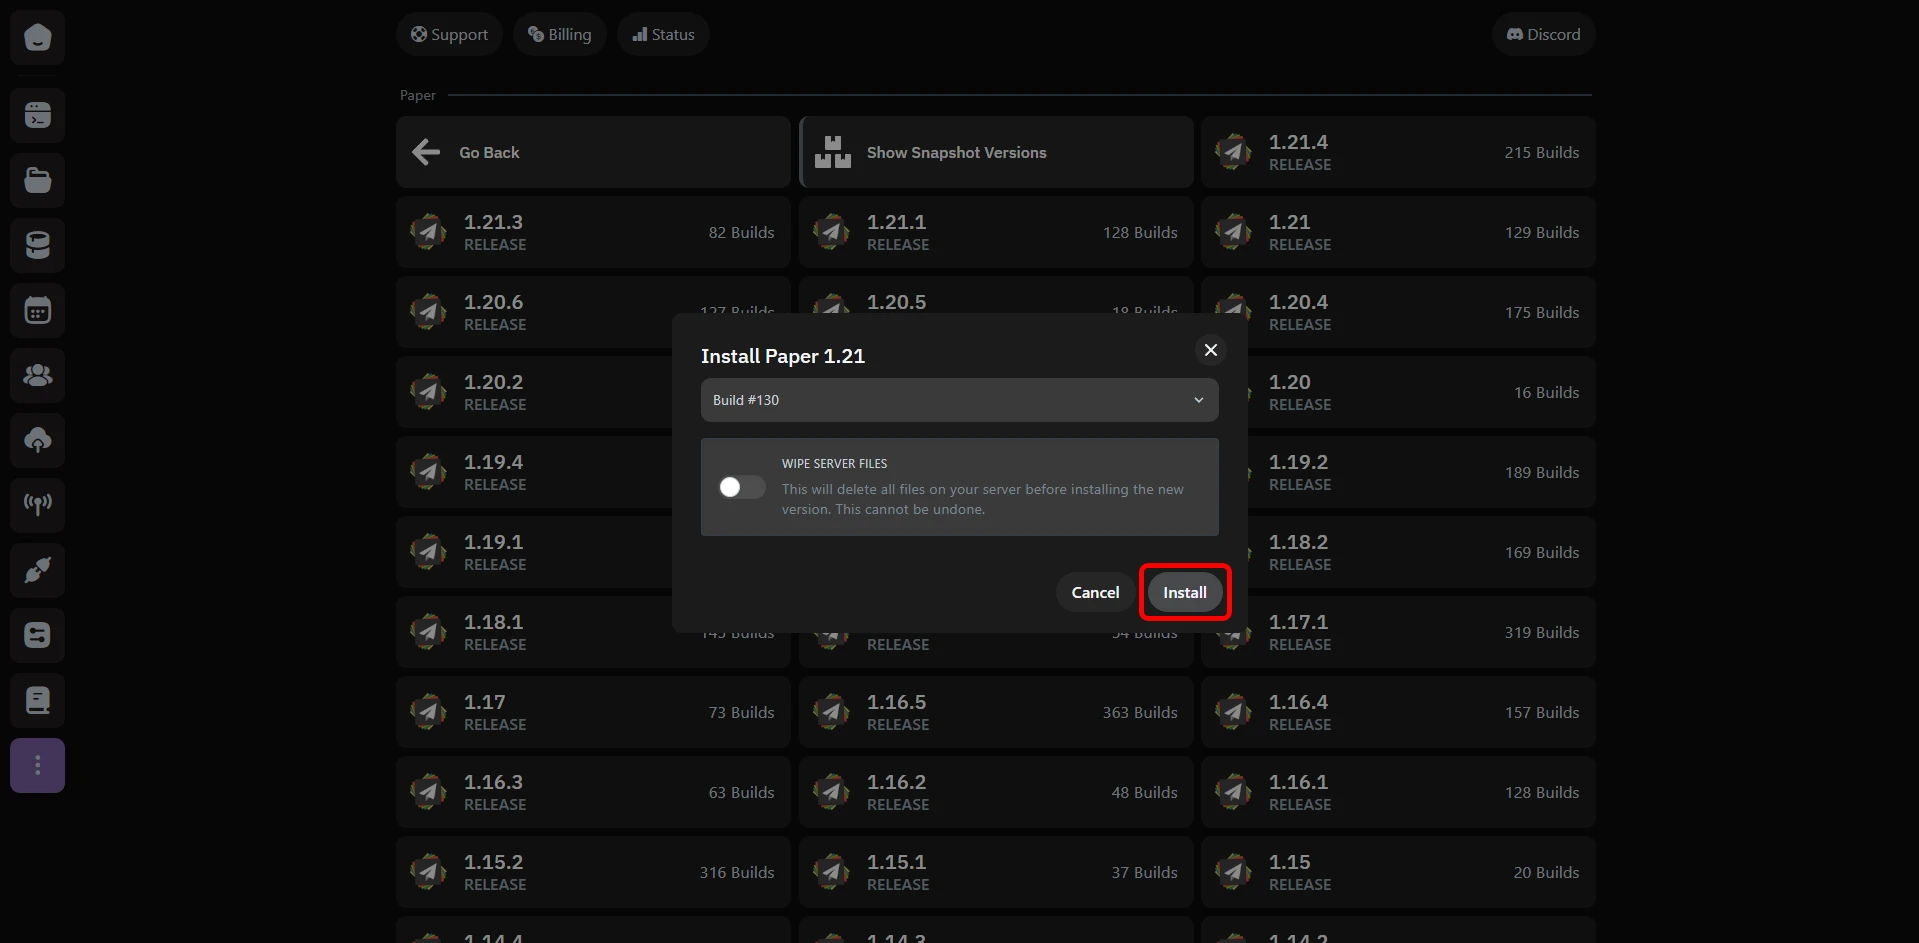
Task: Open the settings sliders sidebar icon
Action: [x=38, y=635]
